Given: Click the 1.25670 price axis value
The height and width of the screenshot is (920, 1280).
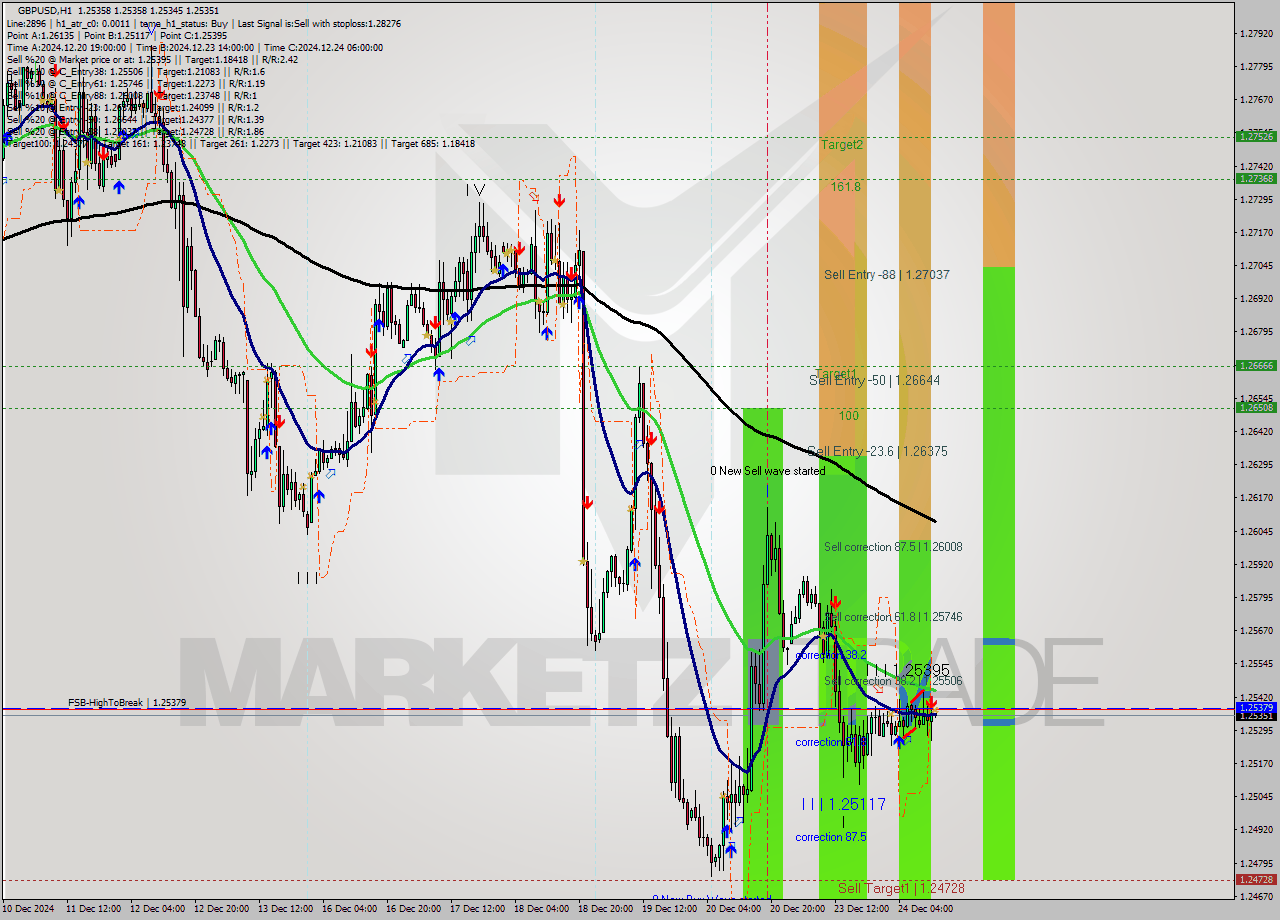Looking at the screenshot, I should [x=1255, y=630].
